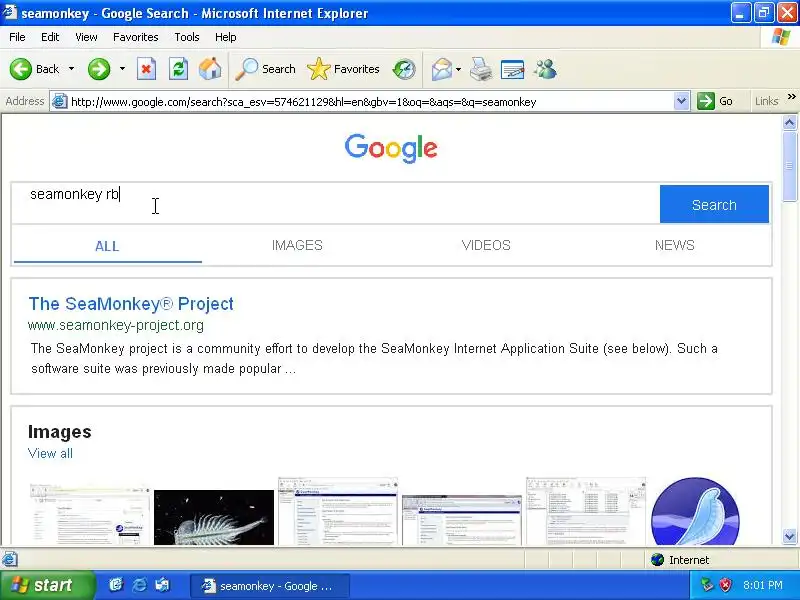Click the View all images link
Viewport: 800px width, 600px height.
click(x=51, y=453)
